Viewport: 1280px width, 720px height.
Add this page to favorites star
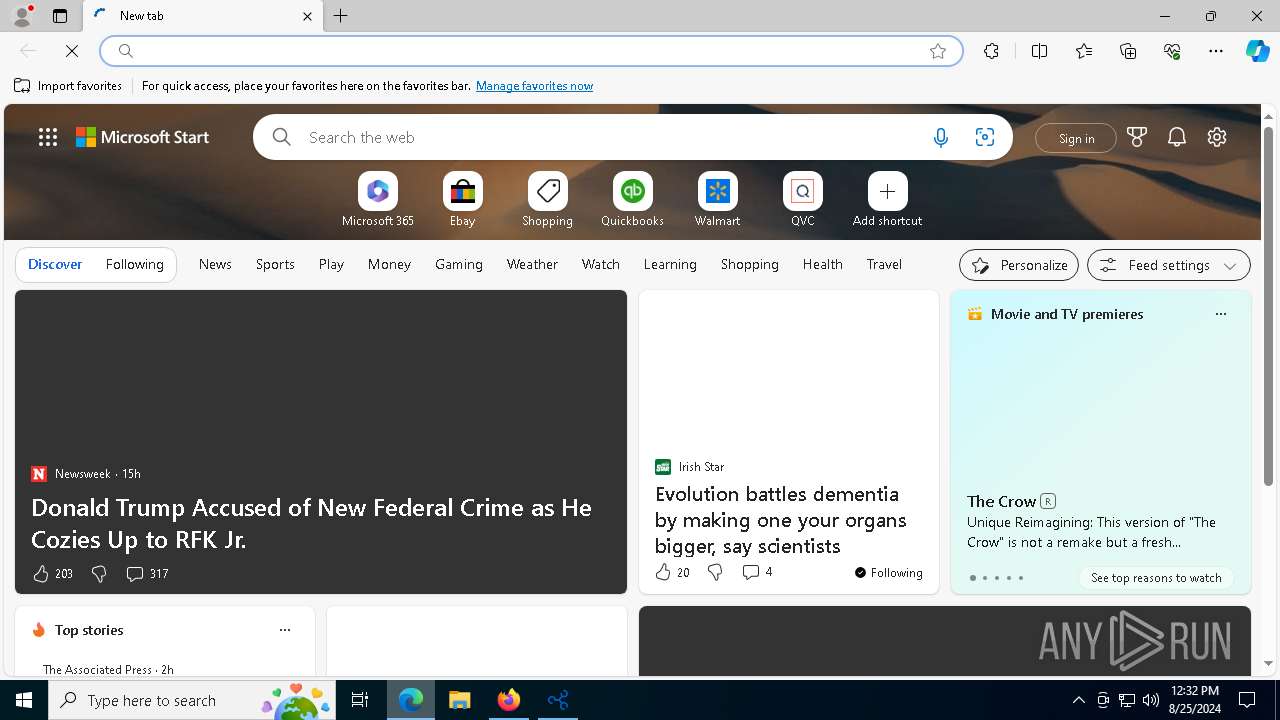point(938,51)
